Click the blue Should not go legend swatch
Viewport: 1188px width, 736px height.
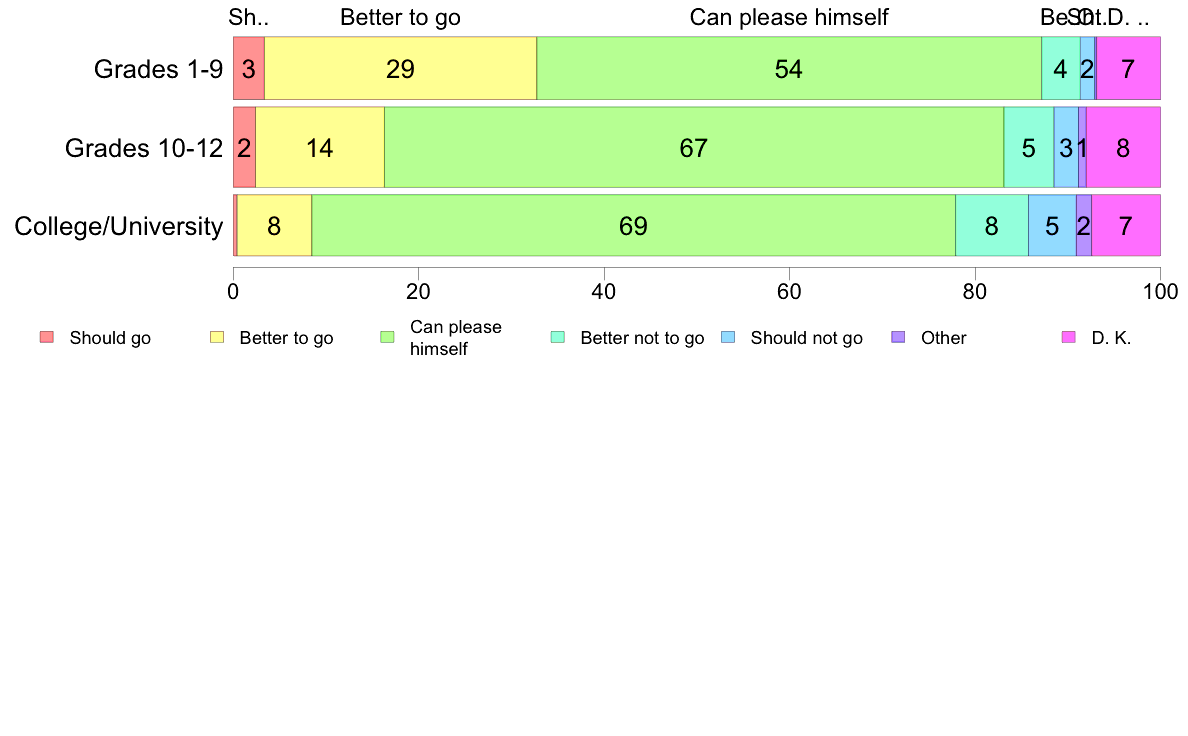[x=728, y=337]
